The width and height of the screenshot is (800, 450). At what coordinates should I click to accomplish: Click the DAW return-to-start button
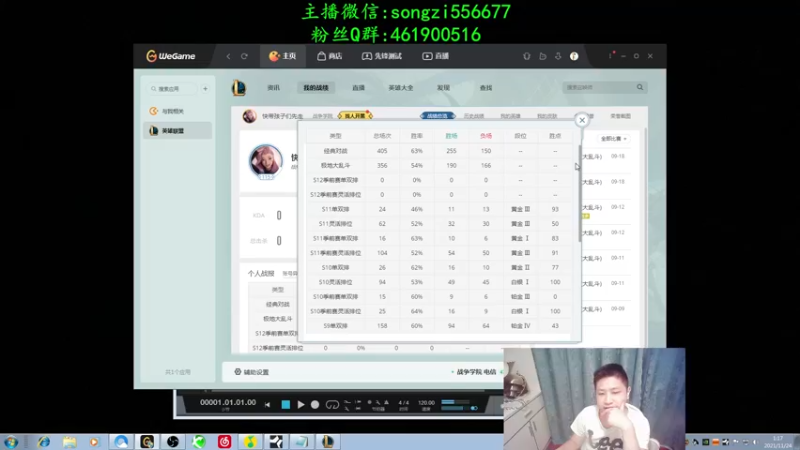coord(267,405)
